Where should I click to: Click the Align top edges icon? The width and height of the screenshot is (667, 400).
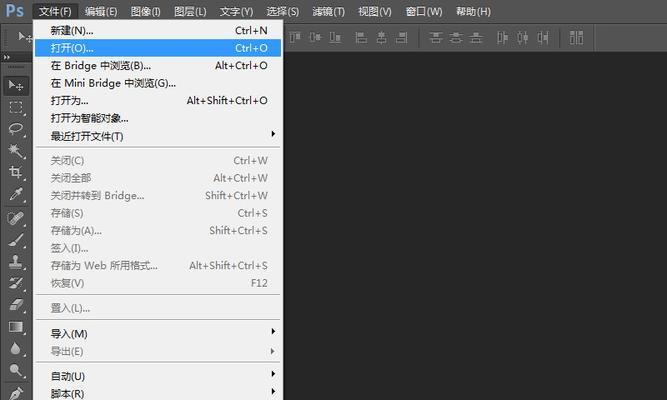point(295,38)
